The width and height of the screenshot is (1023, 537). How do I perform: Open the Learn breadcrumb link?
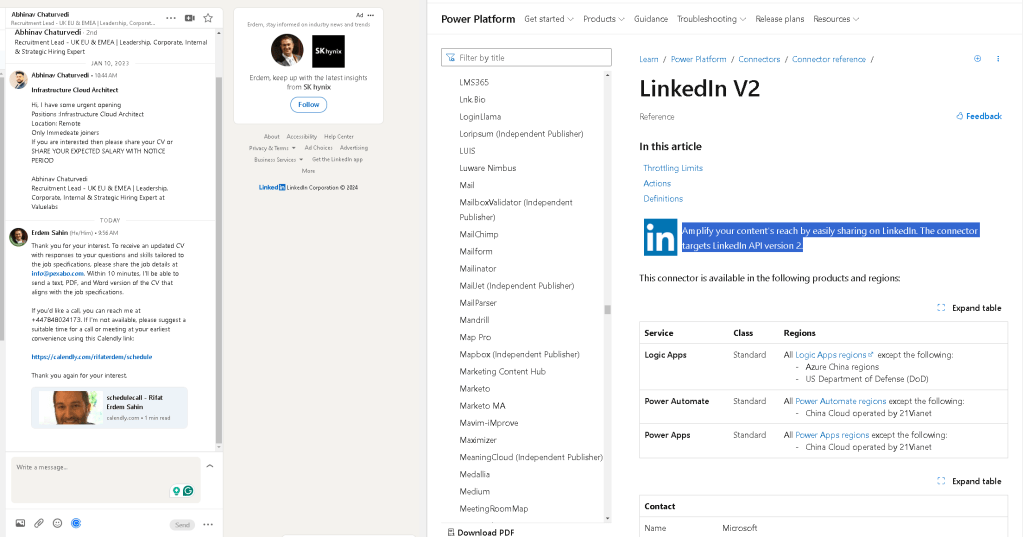649,59
